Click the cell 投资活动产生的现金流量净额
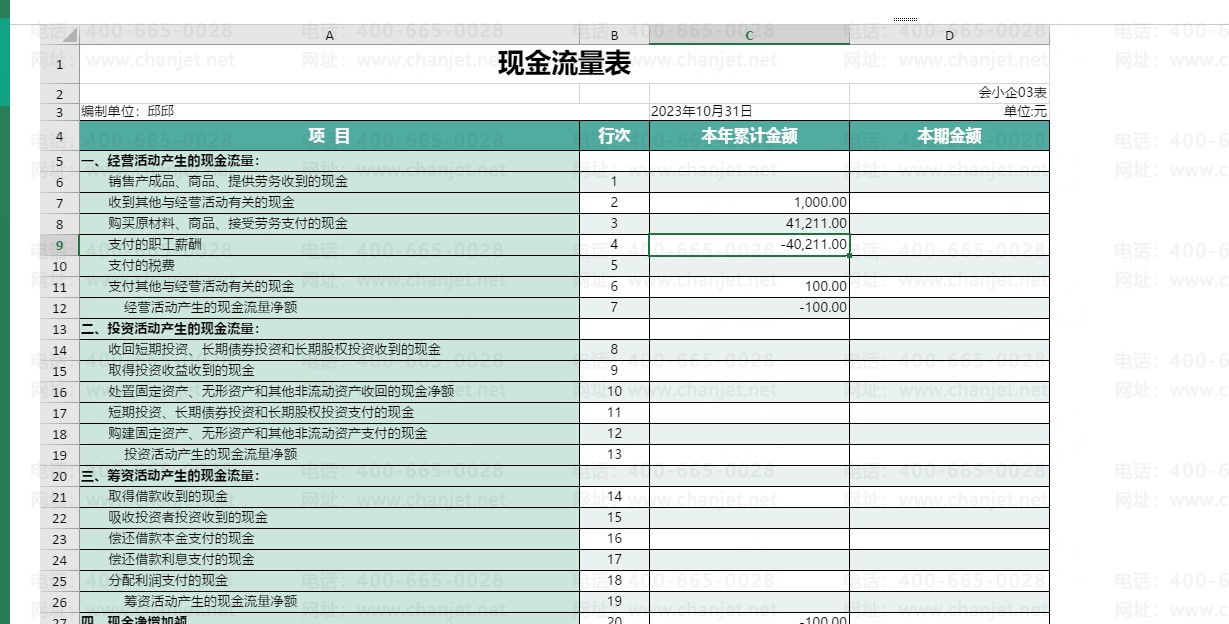 point(329,454)
